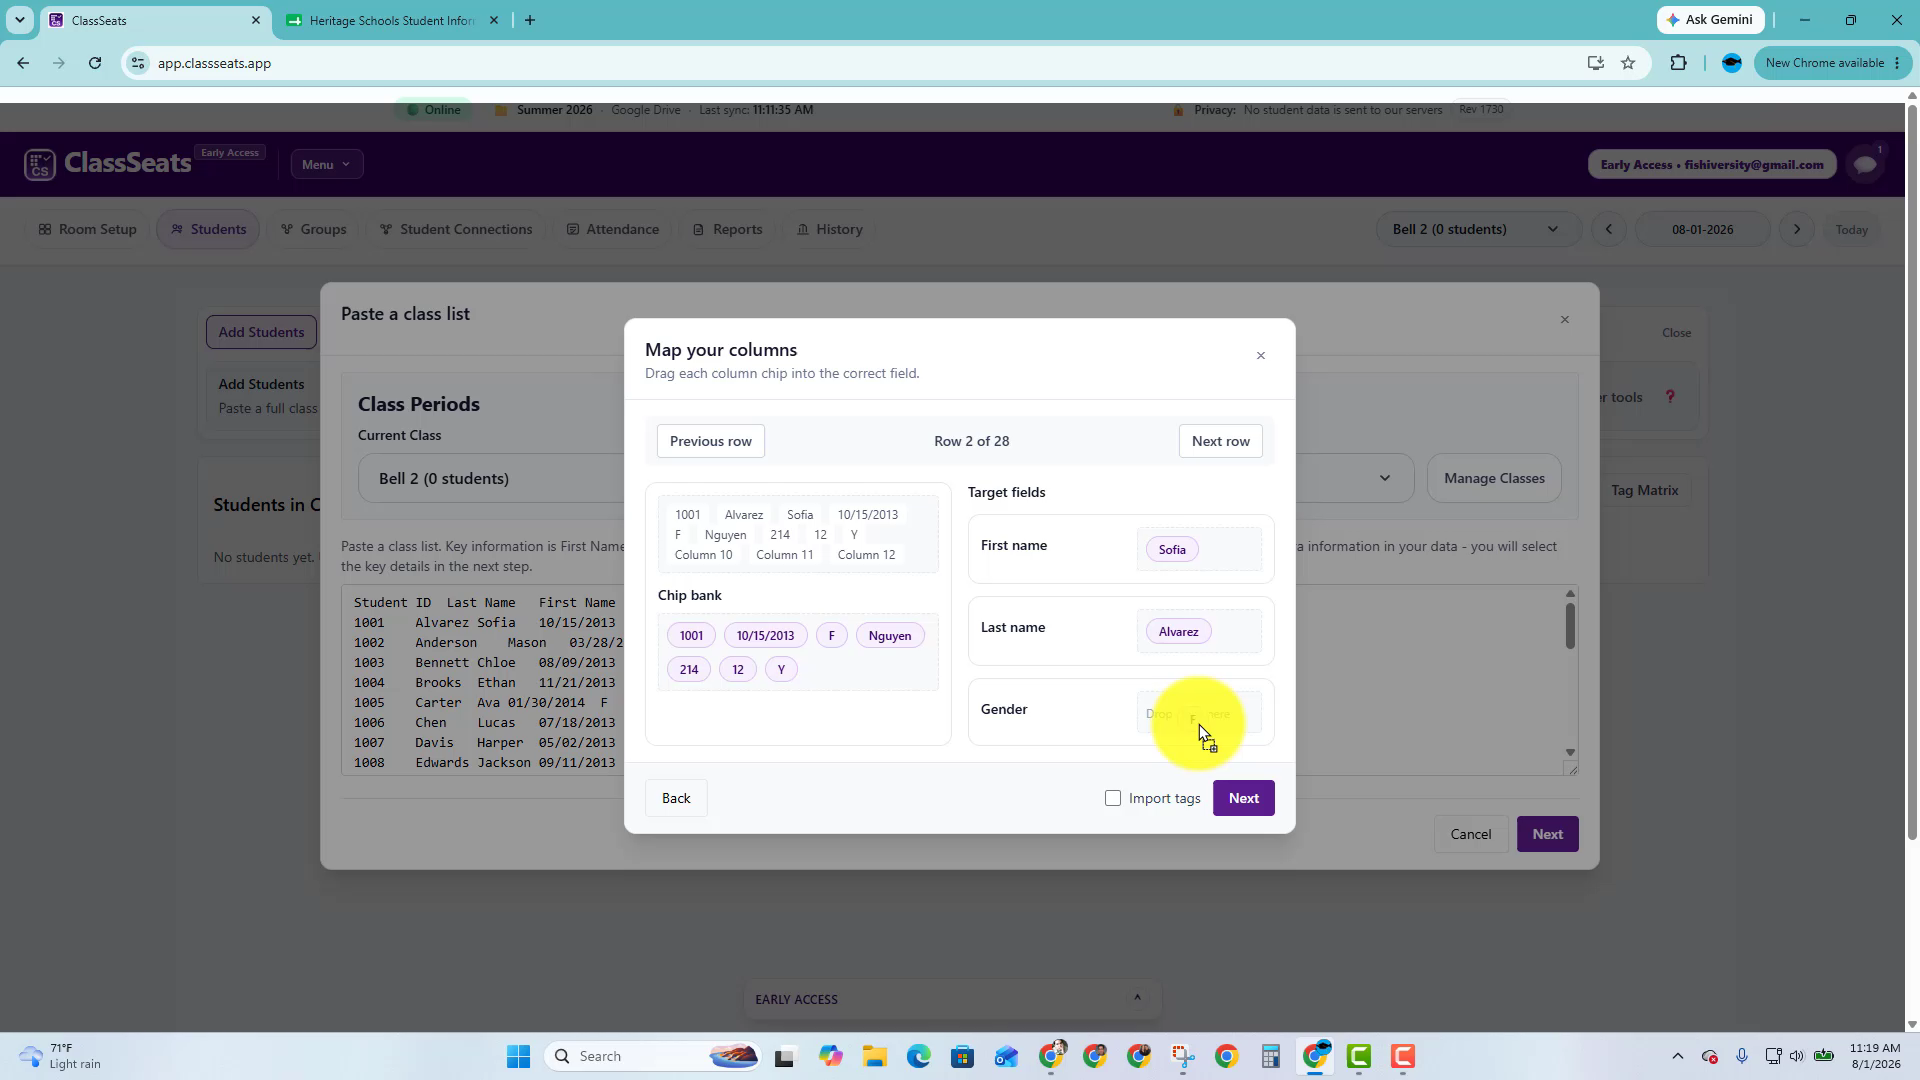This screenshot has width=1920, height=1080.
Task: Open the Attendance tab
Action: point(612,229)
